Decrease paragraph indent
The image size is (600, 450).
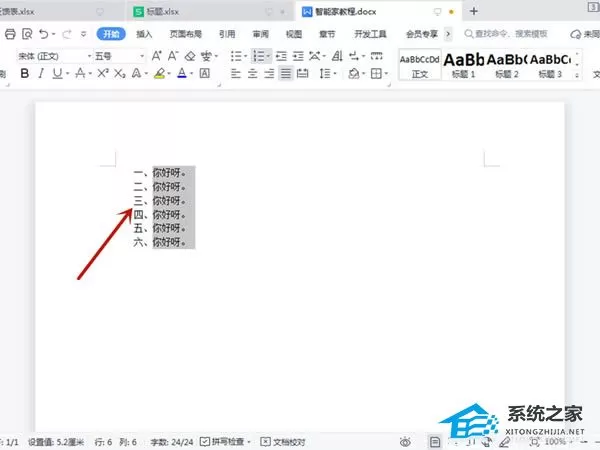[281, 56]
